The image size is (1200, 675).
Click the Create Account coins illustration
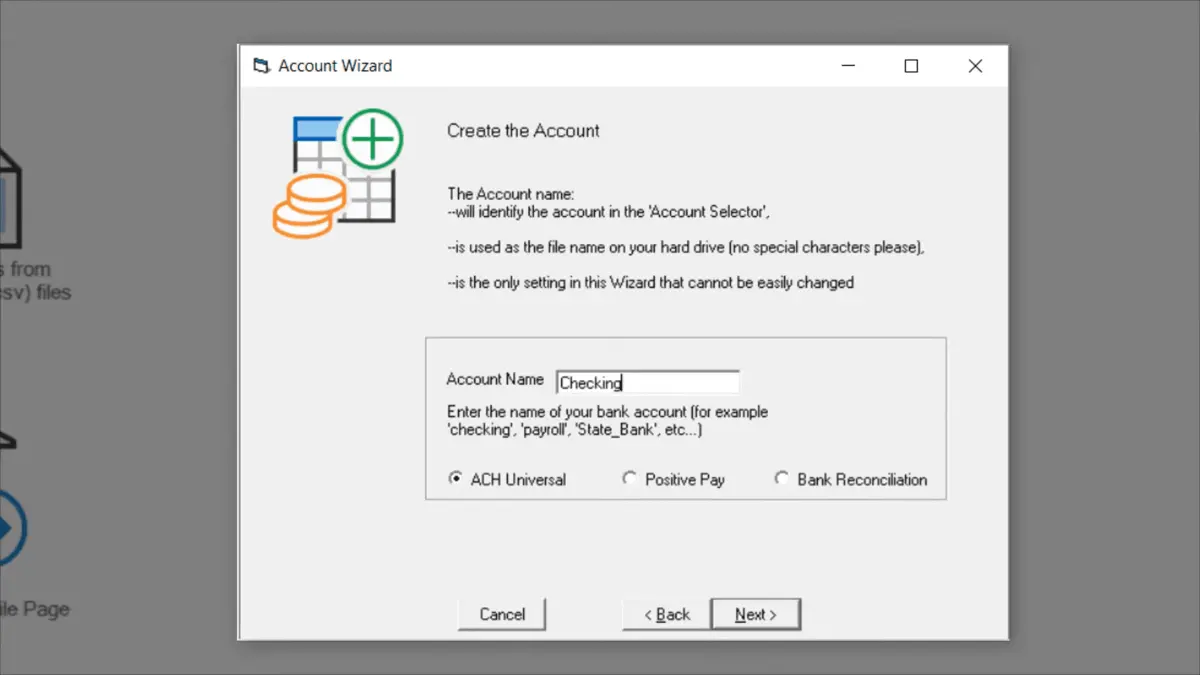(338, 174)
